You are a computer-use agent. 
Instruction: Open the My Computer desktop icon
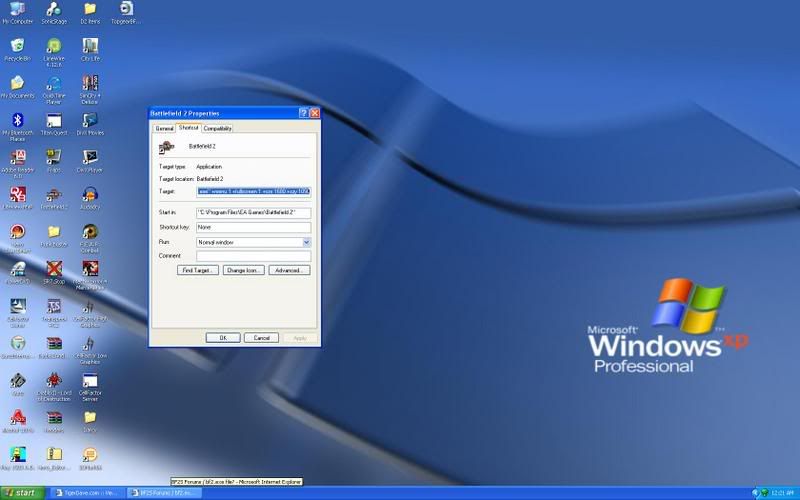(x=17, y=13)
